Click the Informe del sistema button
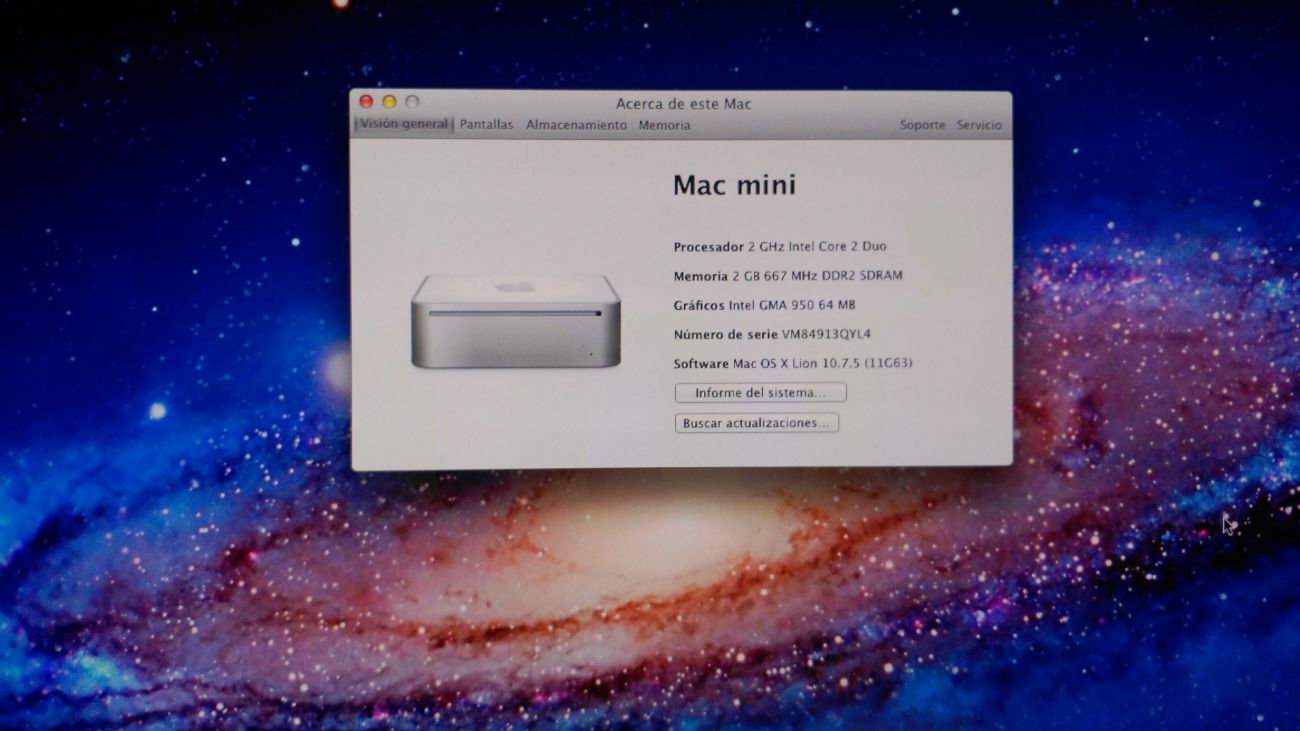This screenshot has width=1300, height=731. click(760, 393)
